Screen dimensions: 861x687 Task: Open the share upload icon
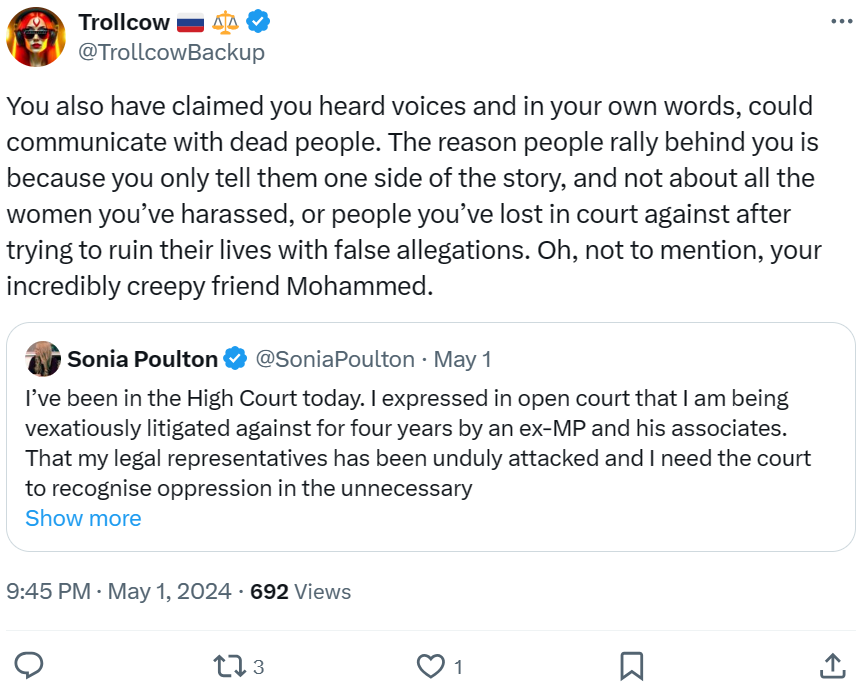point(832,666)
